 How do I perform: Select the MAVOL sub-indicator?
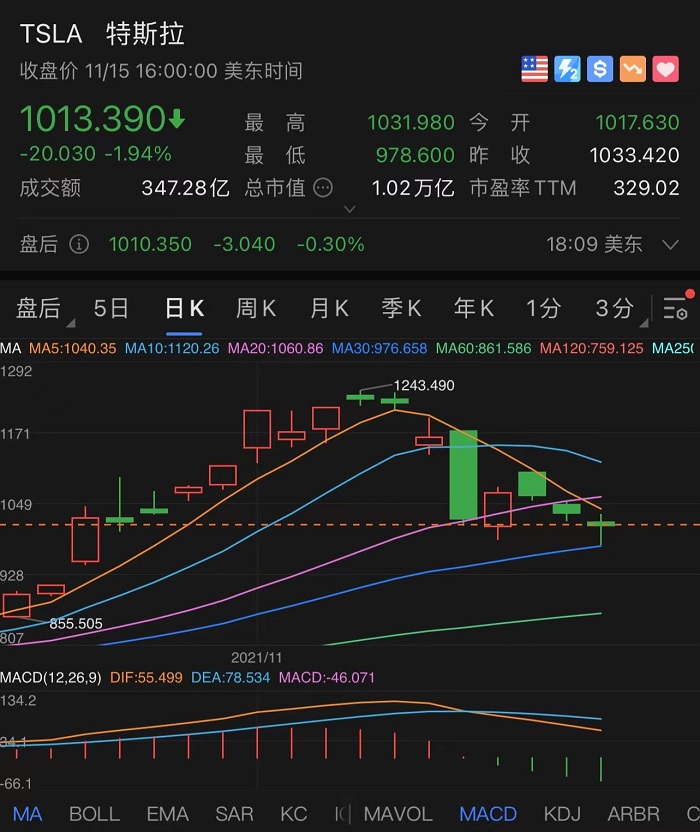(398, 814)
